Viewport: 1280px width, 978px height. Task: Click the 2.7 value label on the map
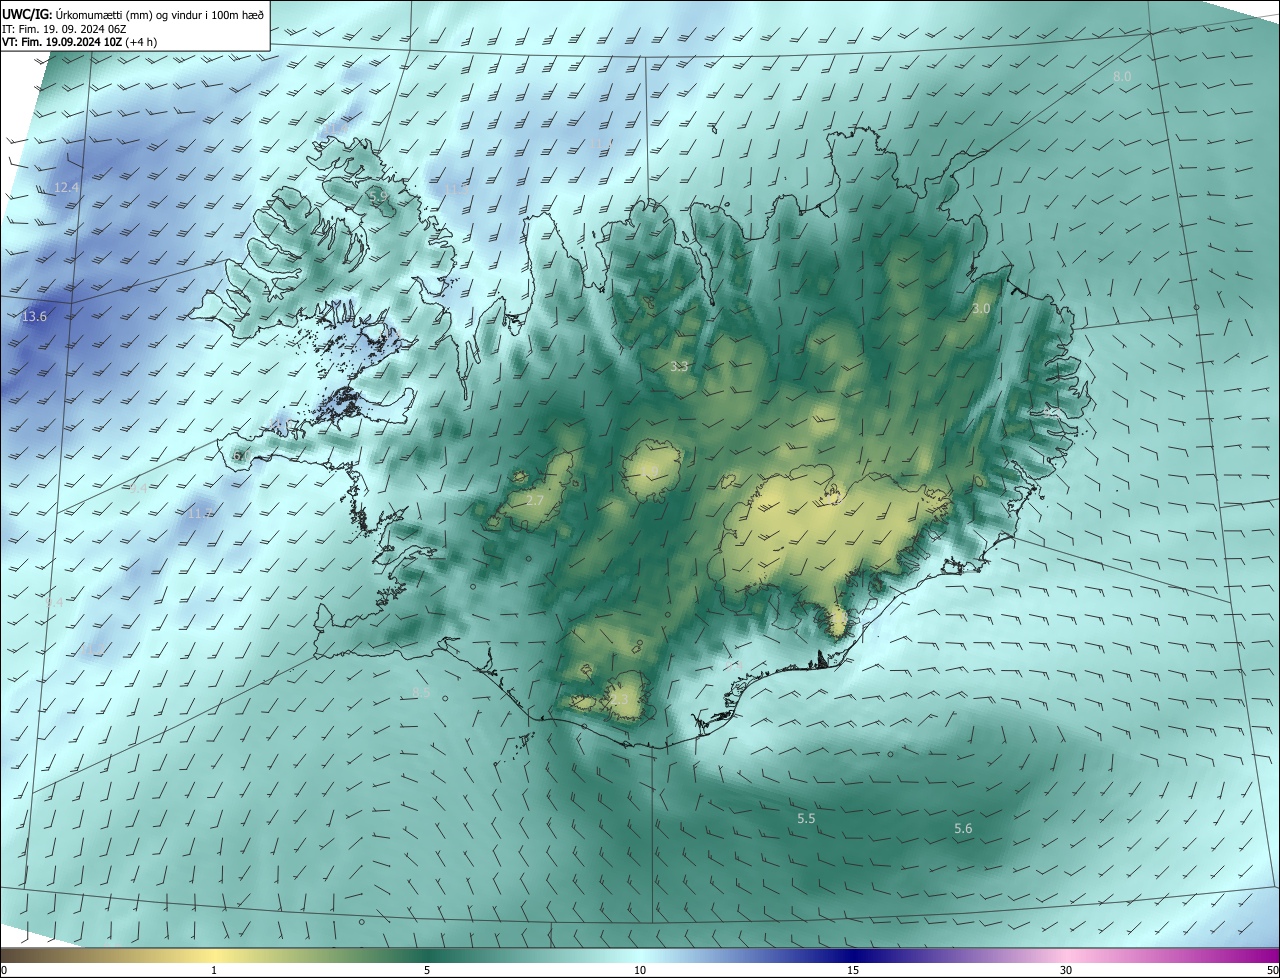535,501
